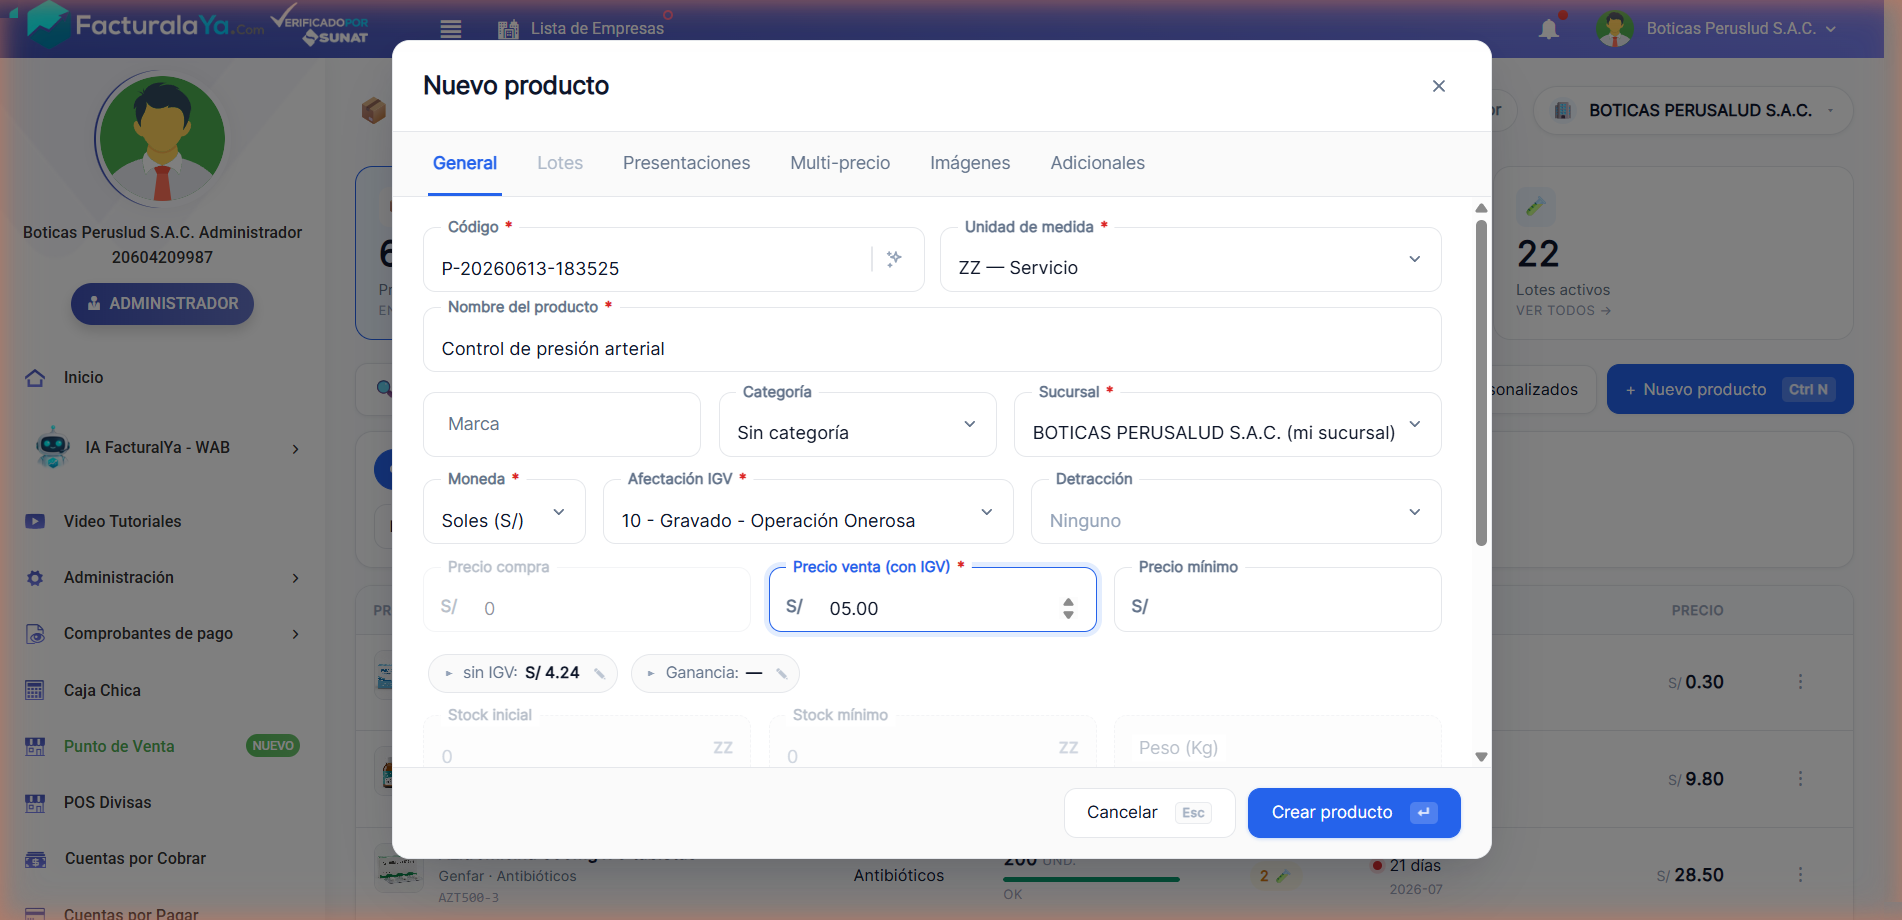The height and width of the screenshot is (920, 1902).
Task: Click the Administración gear icon
Action: click(x=35, y=578)
